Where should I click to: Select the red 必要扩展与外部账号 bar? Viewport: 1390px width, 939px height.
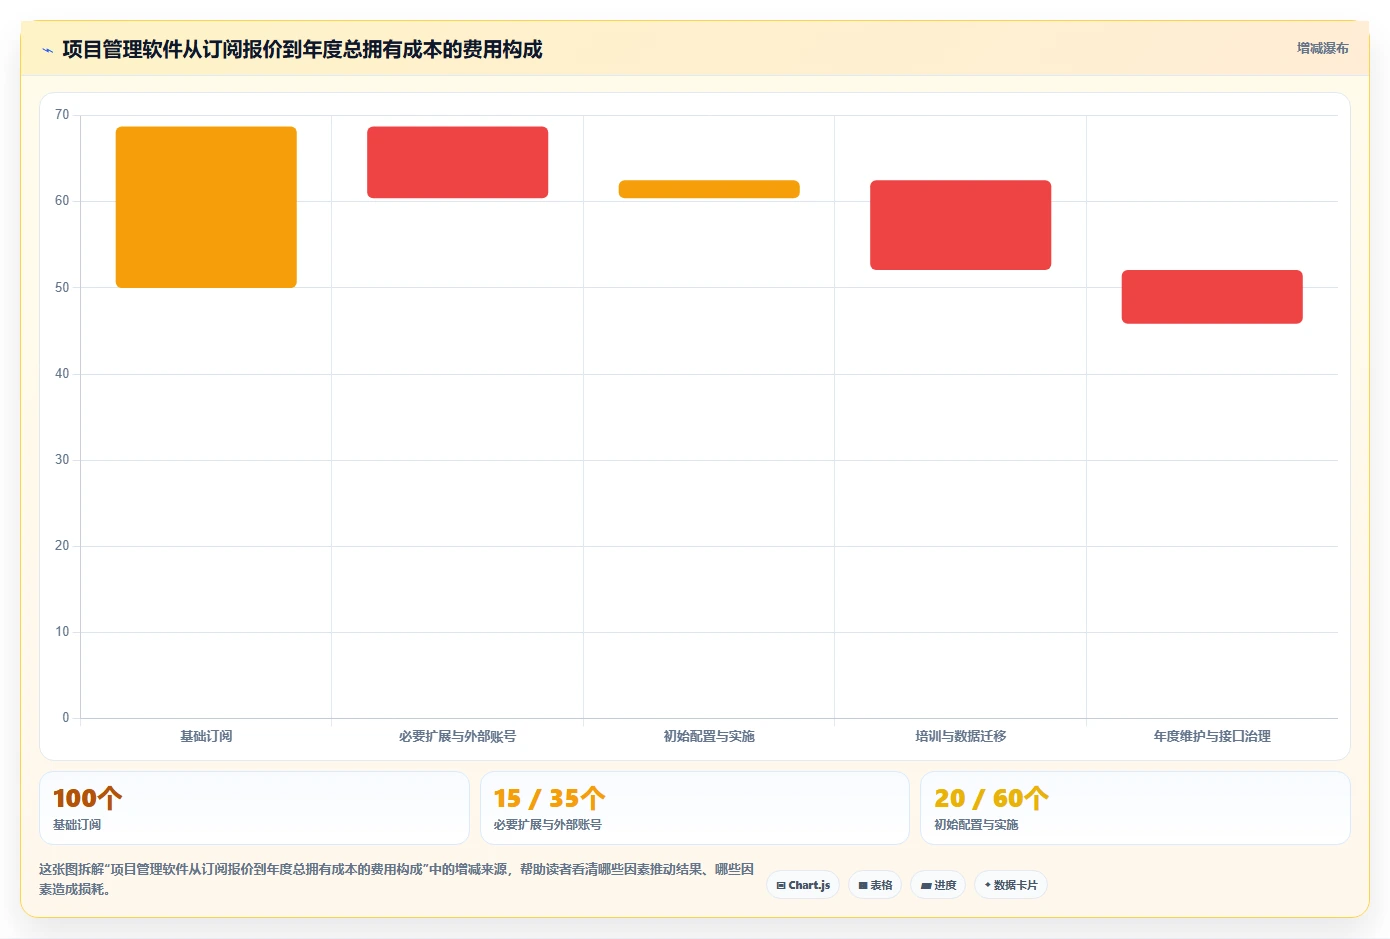point(457,162)
